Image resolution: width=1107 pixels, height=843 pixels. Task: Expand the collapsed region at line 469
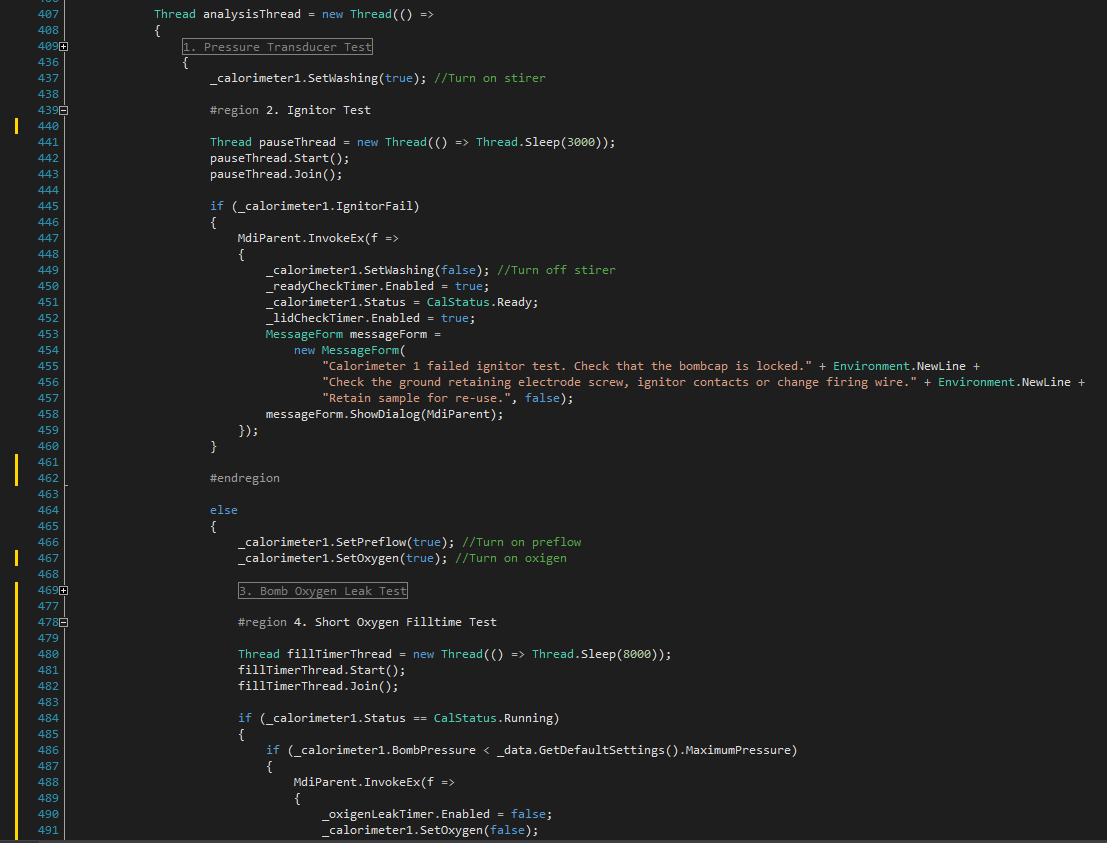(64, 590)
